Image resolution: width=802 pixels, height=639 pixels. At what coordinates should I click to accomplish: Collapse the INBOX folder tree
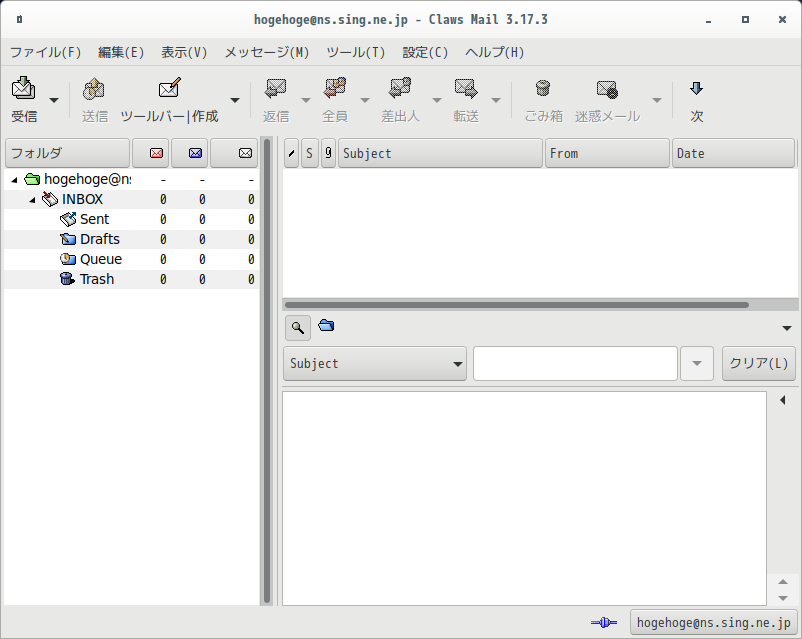click(32, 200)
